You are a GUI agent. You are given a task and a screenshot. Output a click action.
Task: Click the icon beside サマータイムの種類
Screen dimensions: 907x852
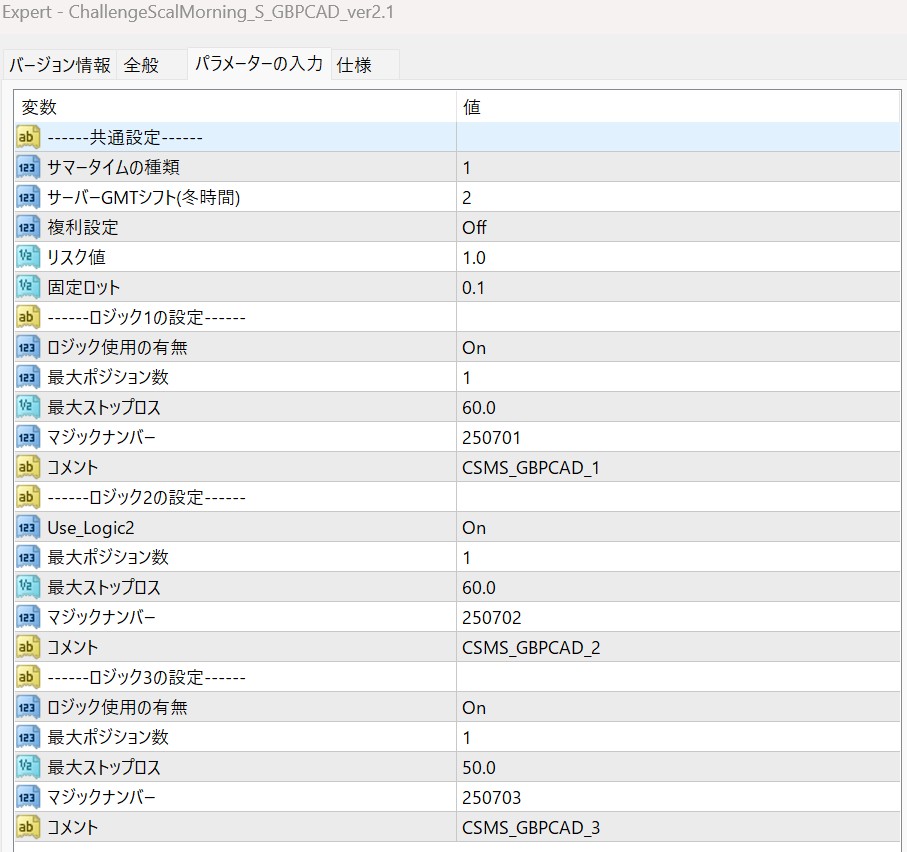[x=28, y=167]
